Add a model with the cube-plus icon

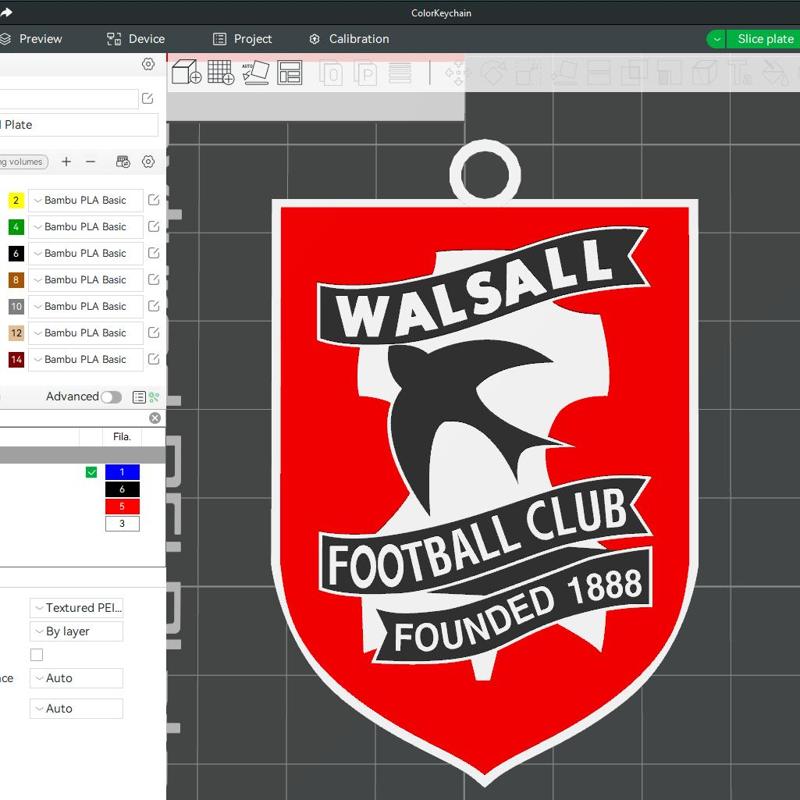186,72
